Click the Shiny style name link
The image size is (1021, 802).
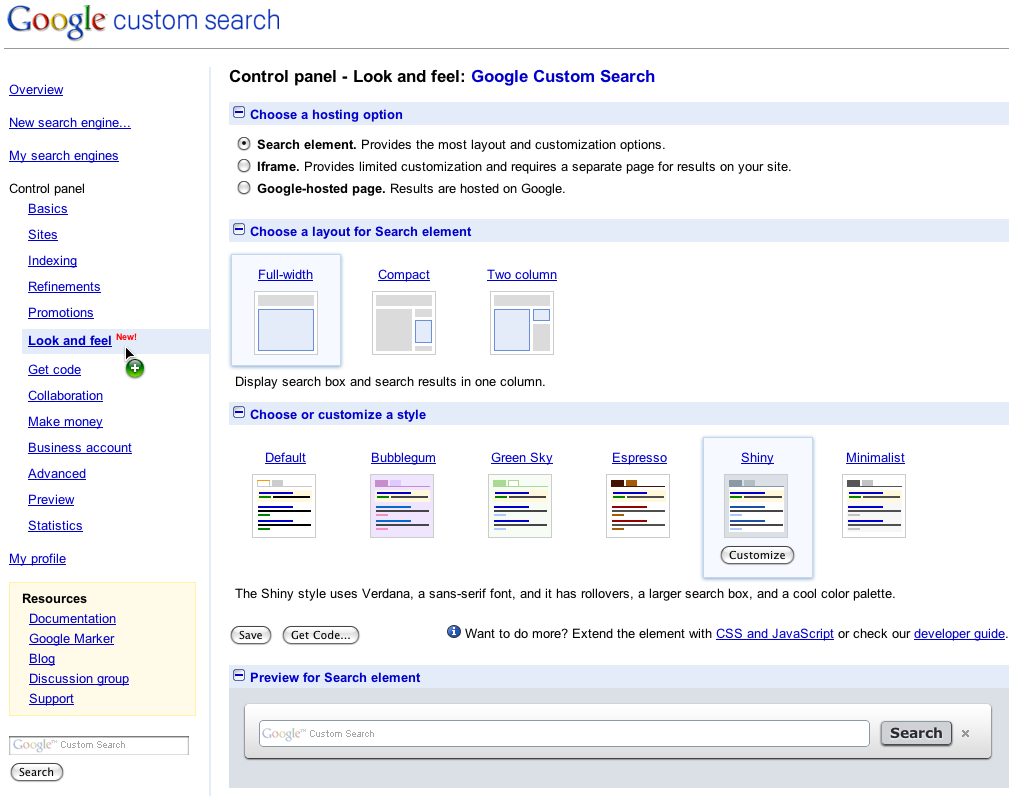click(x=757, y=458)
